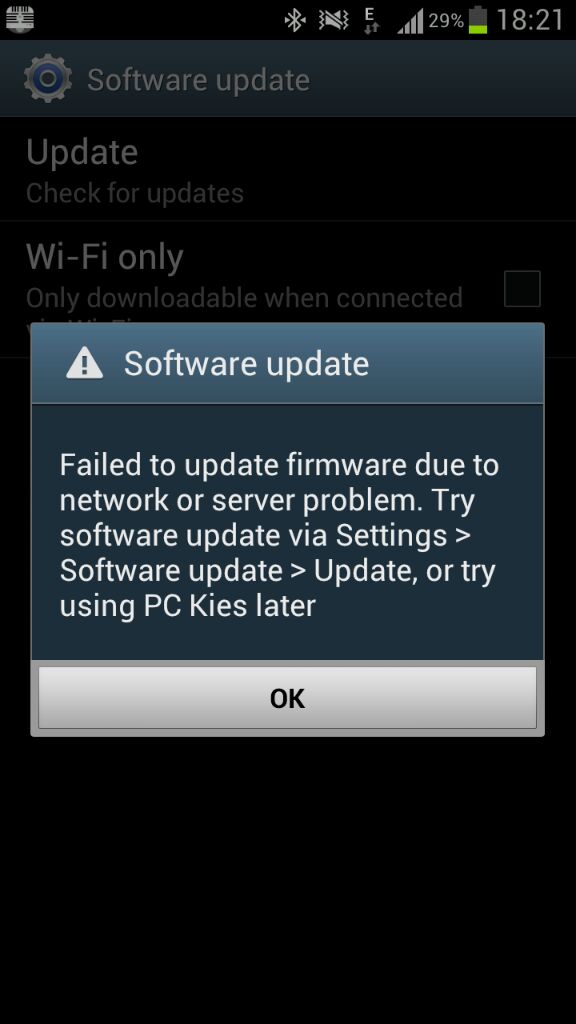Tap the OK button in dialog
This screenshot has width=576, height=1024.
(x=287, y=697)
